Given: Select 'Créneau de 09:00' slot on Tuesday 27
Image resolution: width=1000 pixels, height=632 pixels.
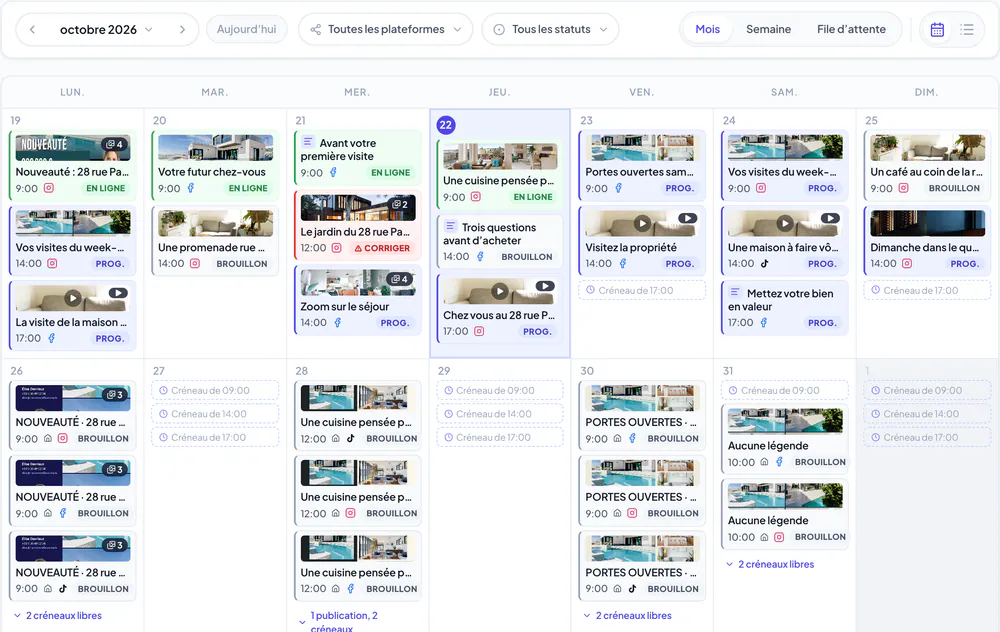Looking at the screenshot, I should (215, 390).
